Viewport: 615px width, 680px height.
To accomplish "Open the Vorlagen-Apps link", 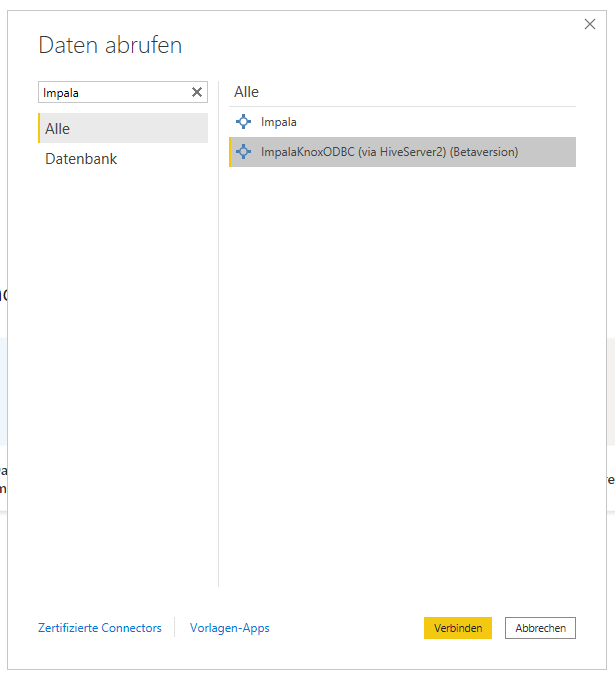I will click(x=229, y=628).
